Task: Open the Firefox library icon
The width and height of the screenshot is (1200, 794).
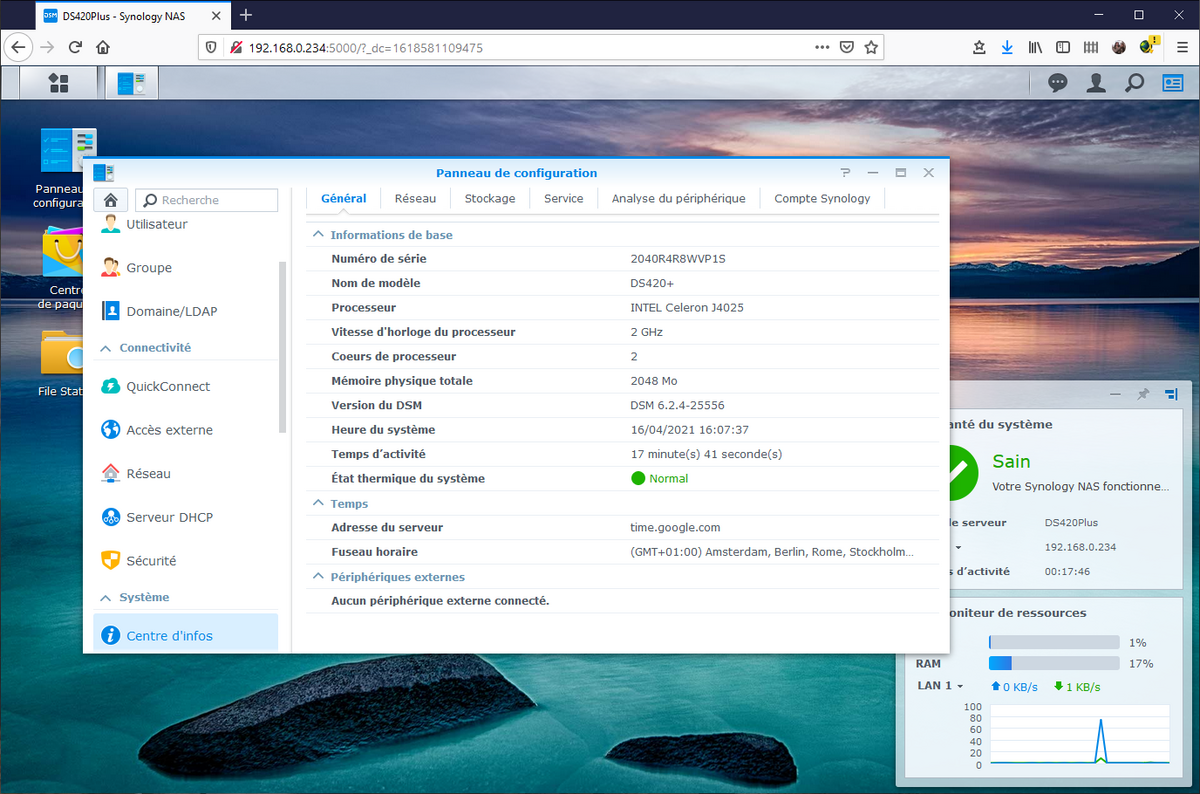Action: coord(1036,47)
